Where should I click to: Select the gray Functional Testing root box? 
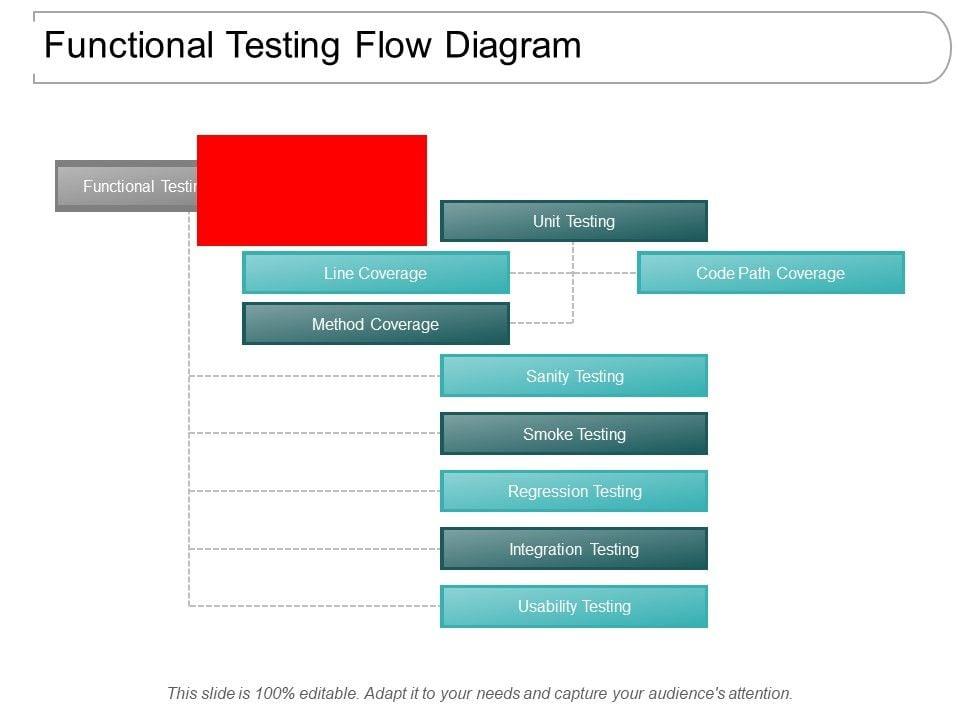[x=126, y=186]
